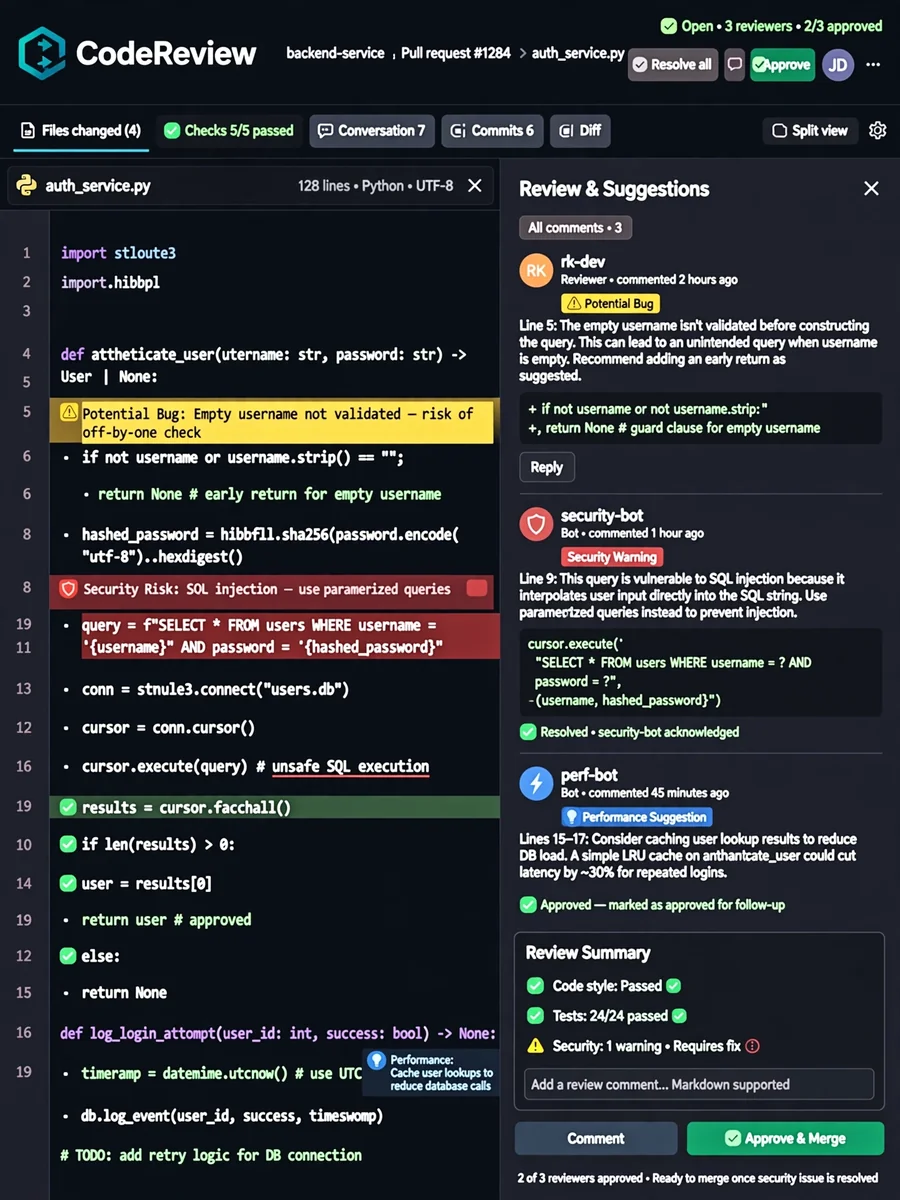Open the Commits 6 tab
The width and height of the screenshot is (900, 1200).
point(493,130)
